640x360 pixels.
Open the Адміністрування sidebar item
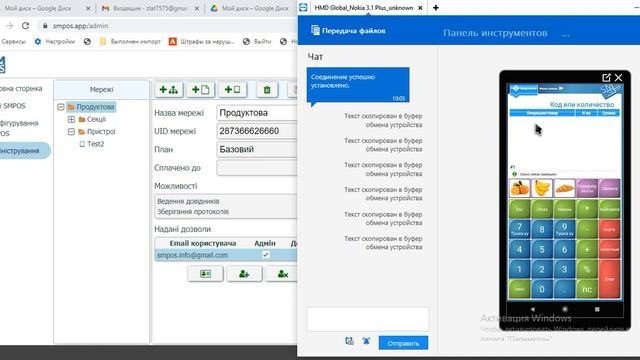(24, 151)
